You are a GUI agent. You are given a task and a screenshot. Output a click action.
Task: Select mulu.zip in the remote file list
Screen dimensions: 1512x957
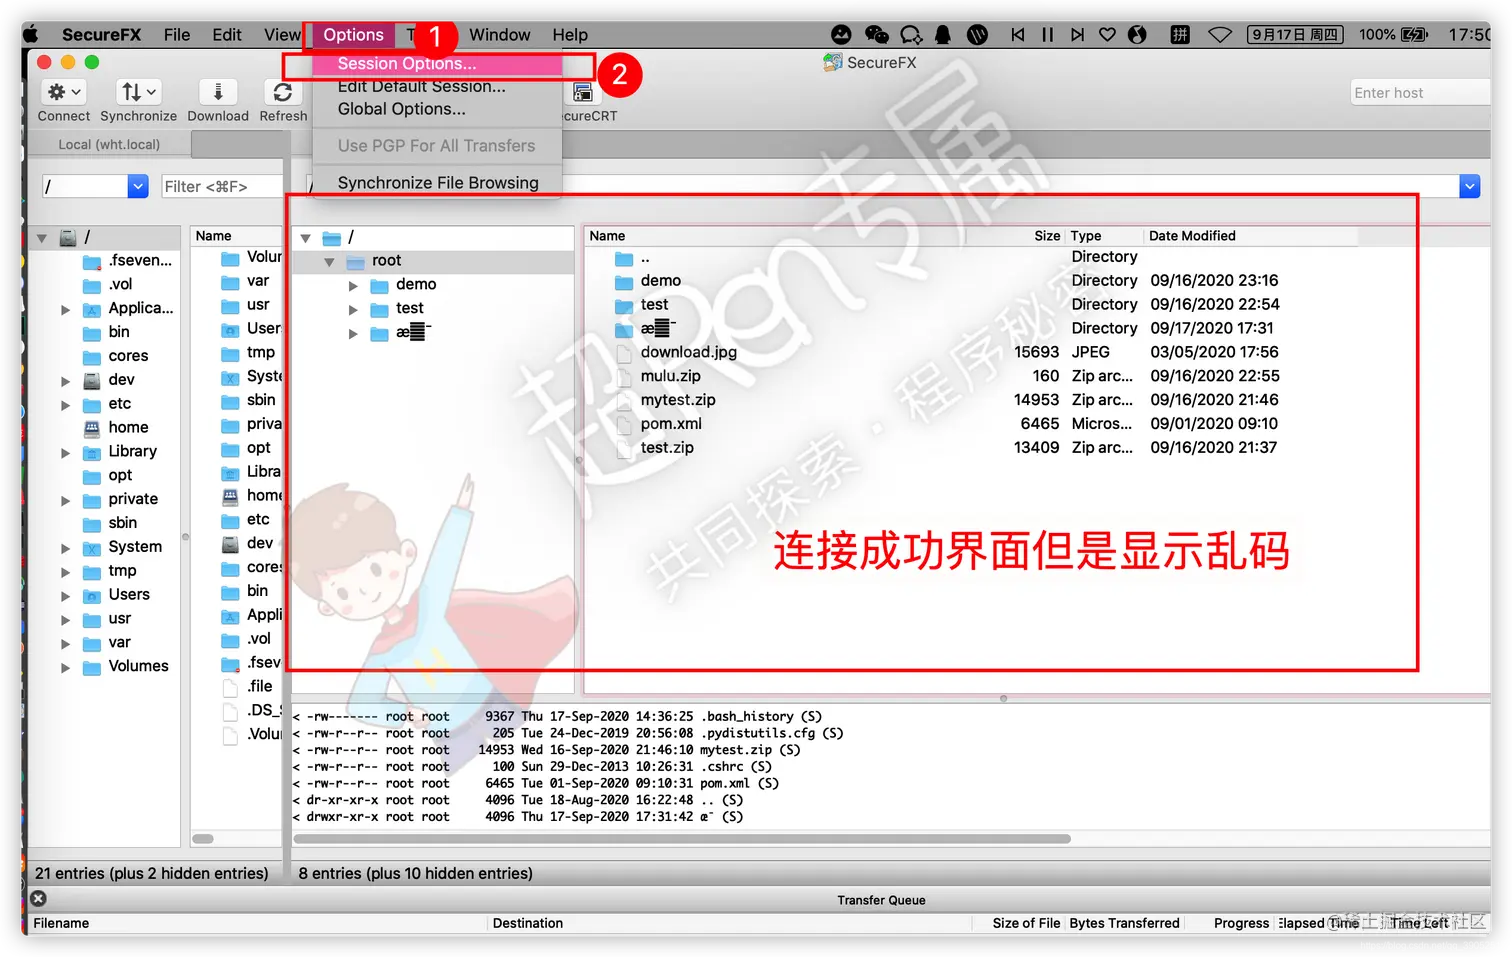coord(670,376)
